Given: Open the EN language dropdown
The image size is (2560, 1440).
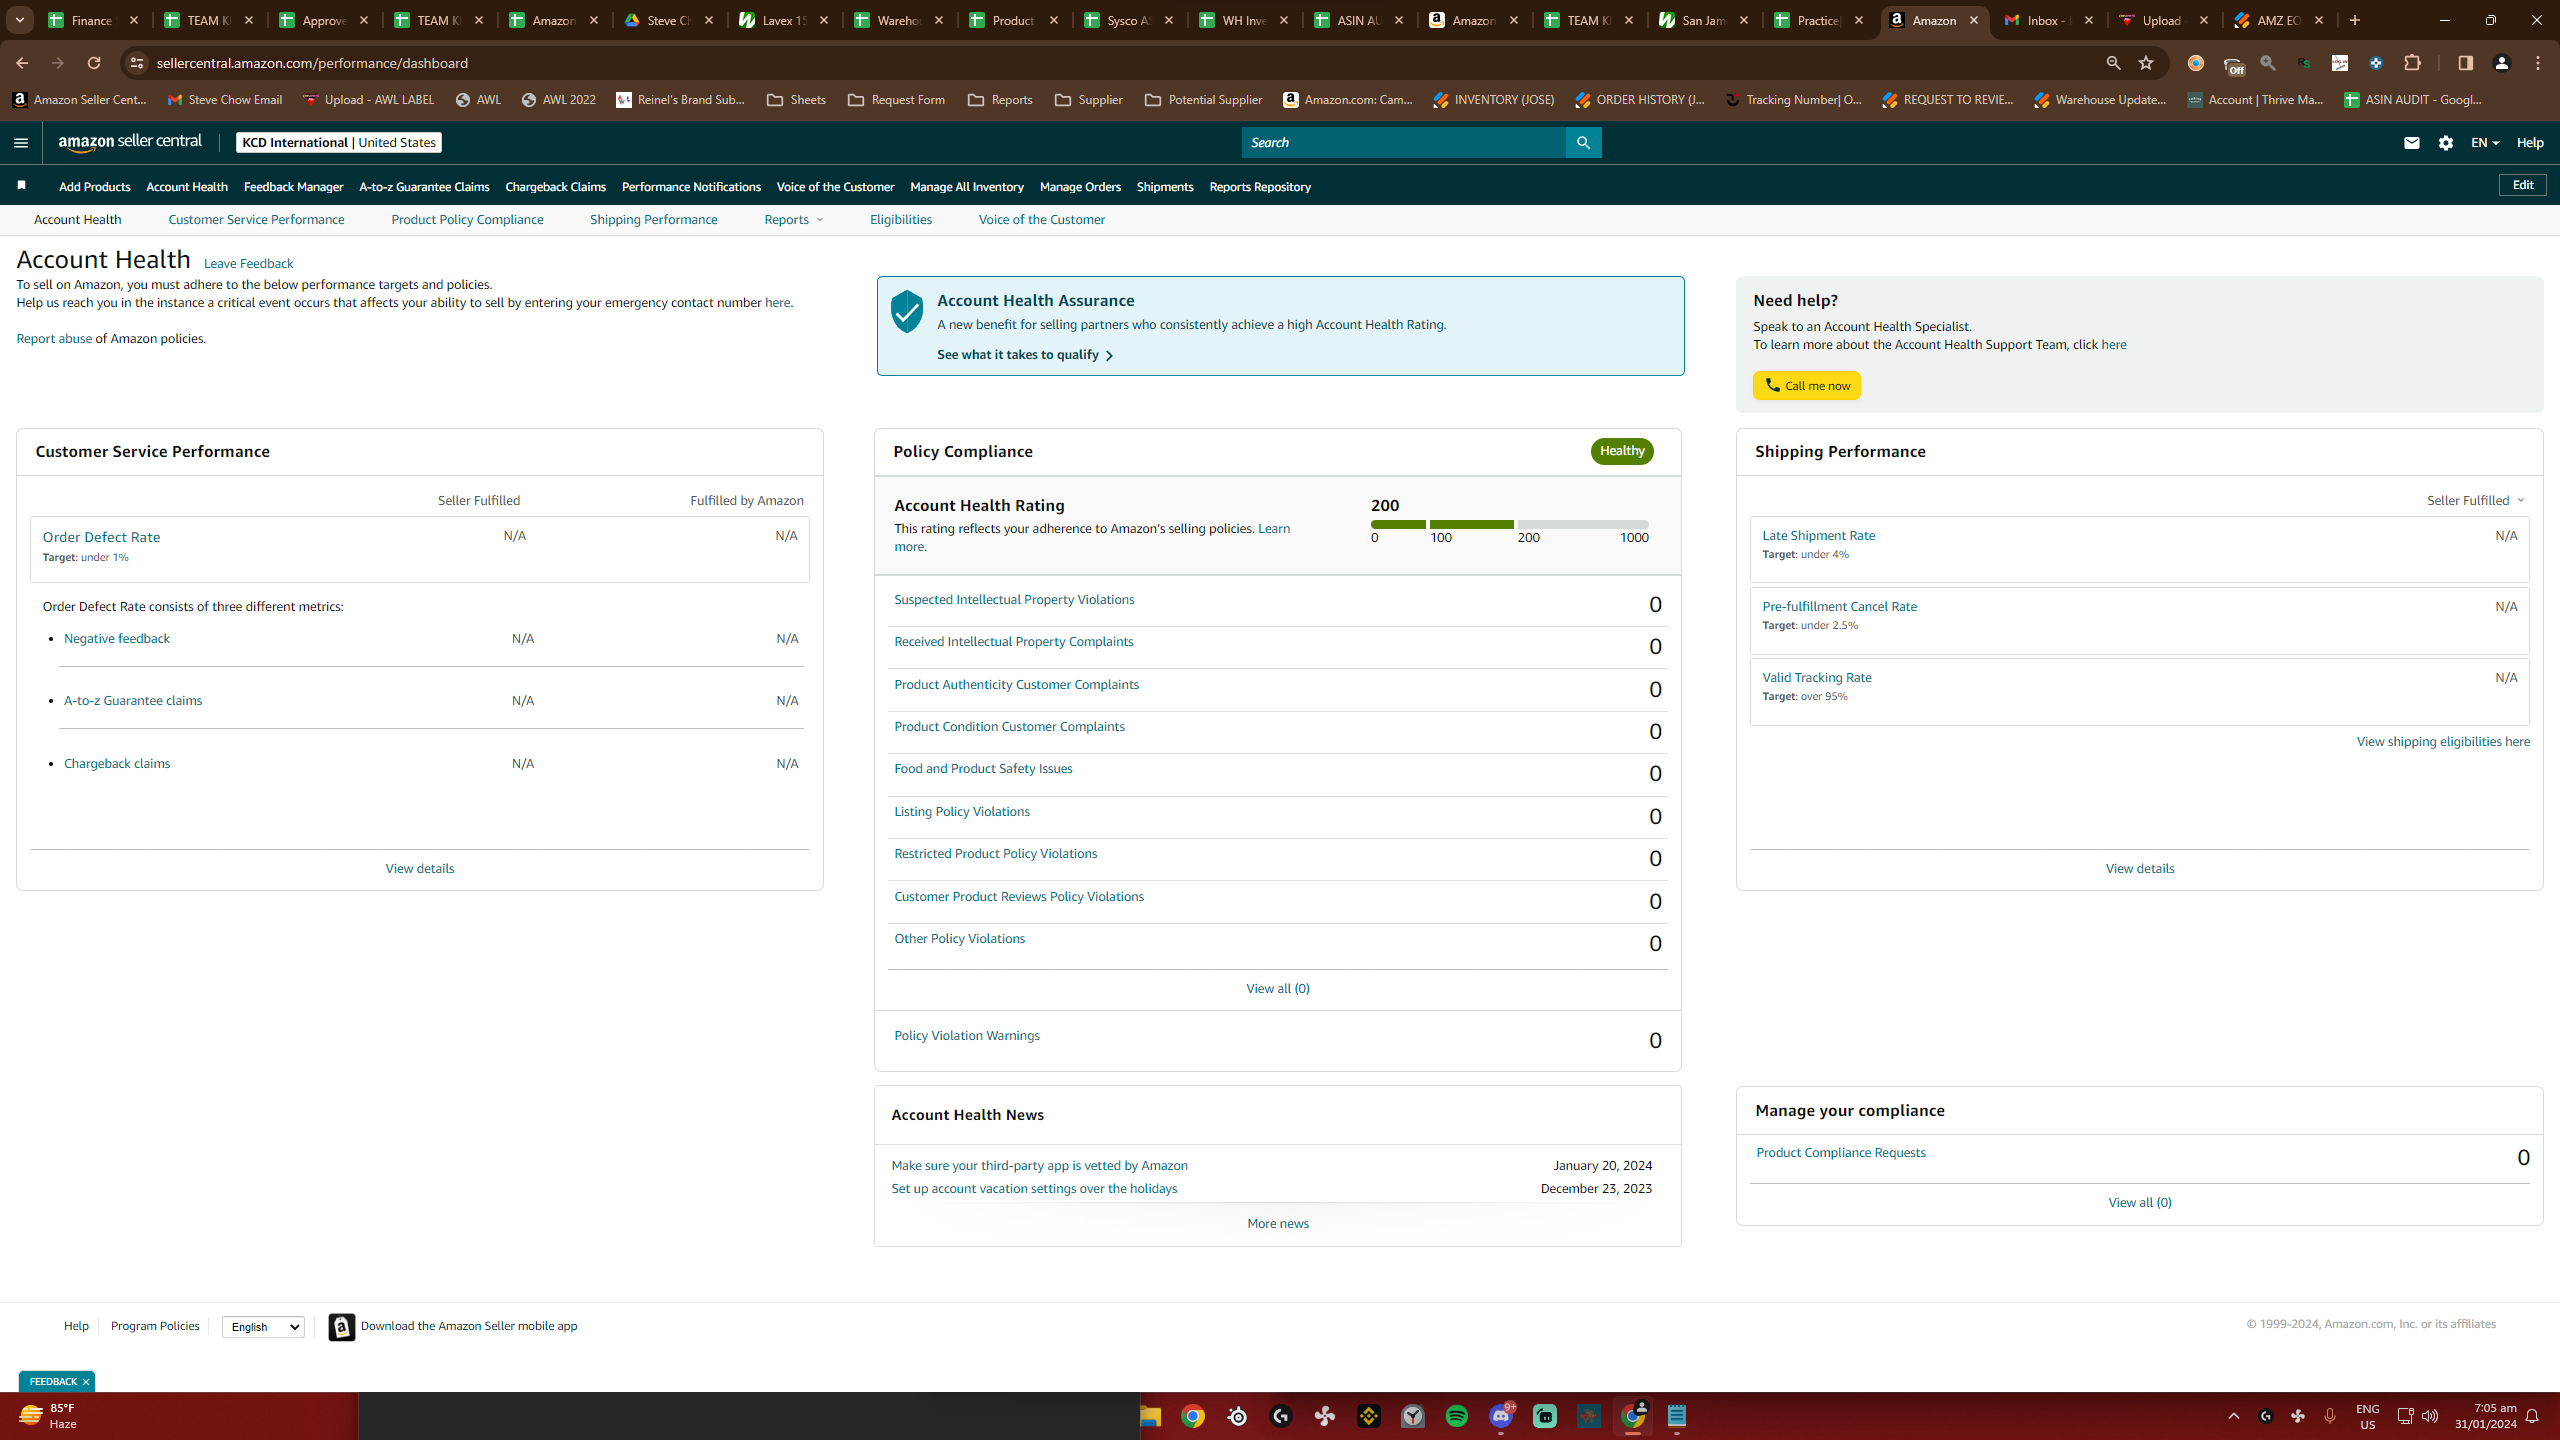Looking at the screenshot, I should (x=2485, y=143).
